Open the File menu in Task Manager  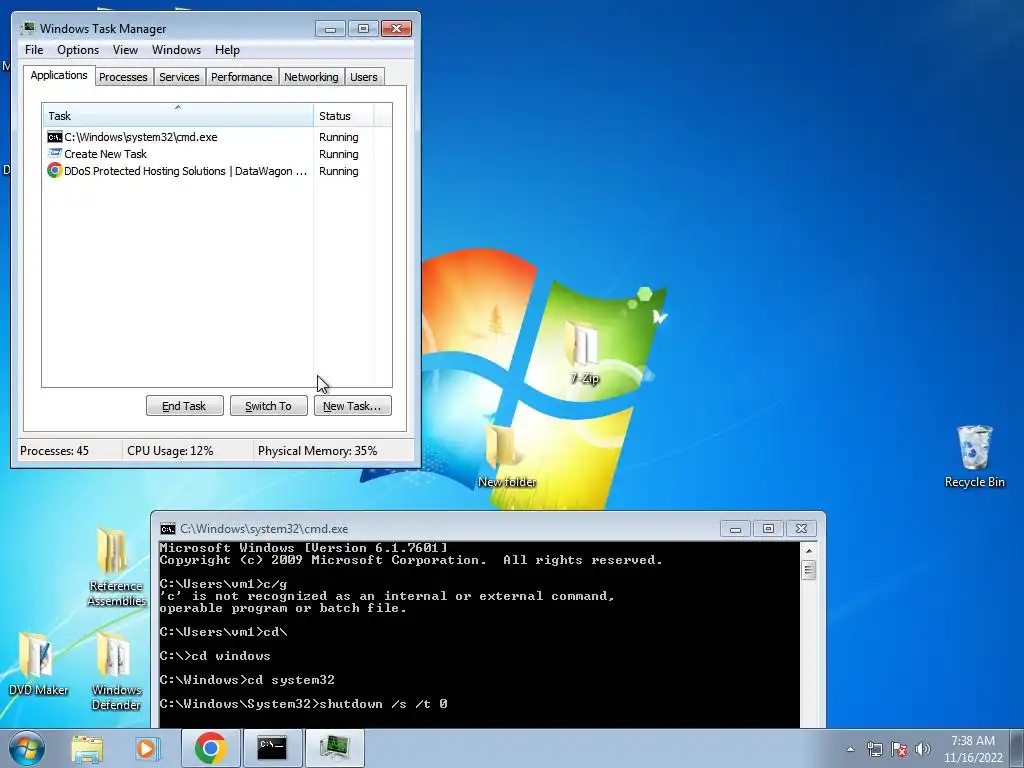[x=34, y=50]
